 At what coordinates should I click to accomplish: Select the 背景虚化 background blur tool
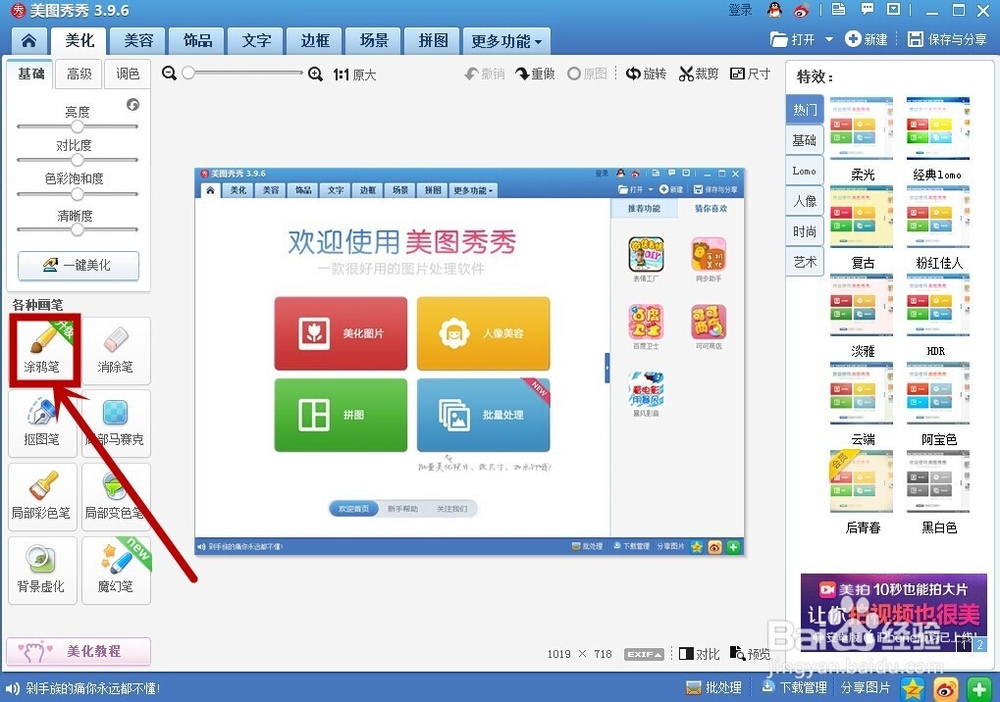click(43, 570)
